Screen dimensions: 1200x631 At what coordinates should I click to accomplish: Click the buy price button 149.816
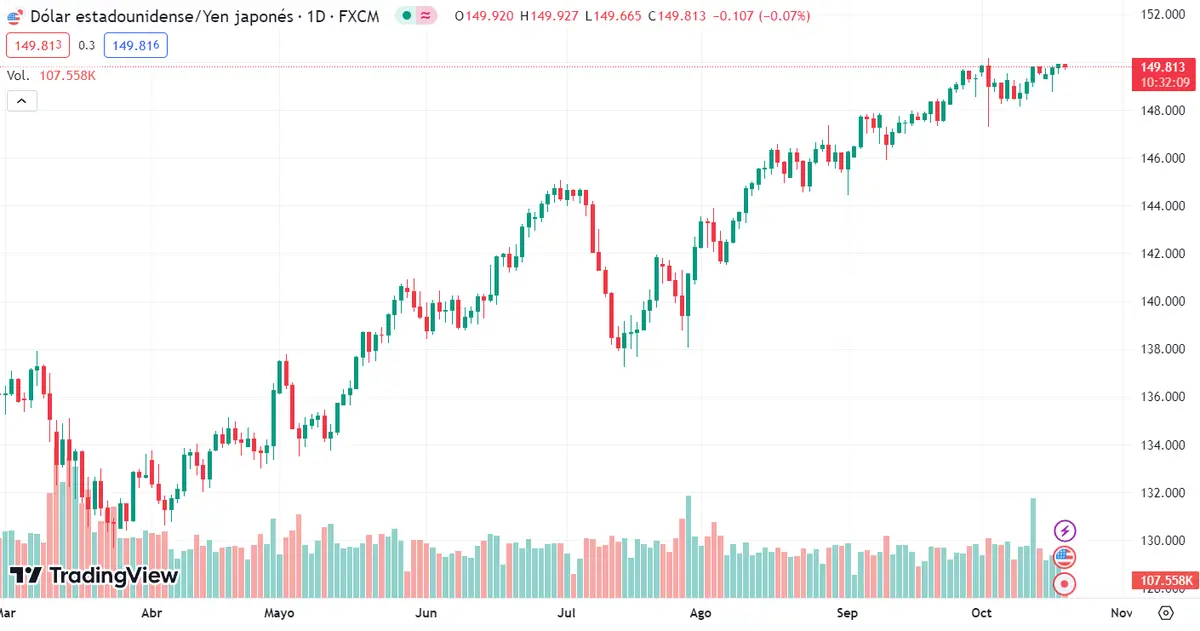click(135, 45)
